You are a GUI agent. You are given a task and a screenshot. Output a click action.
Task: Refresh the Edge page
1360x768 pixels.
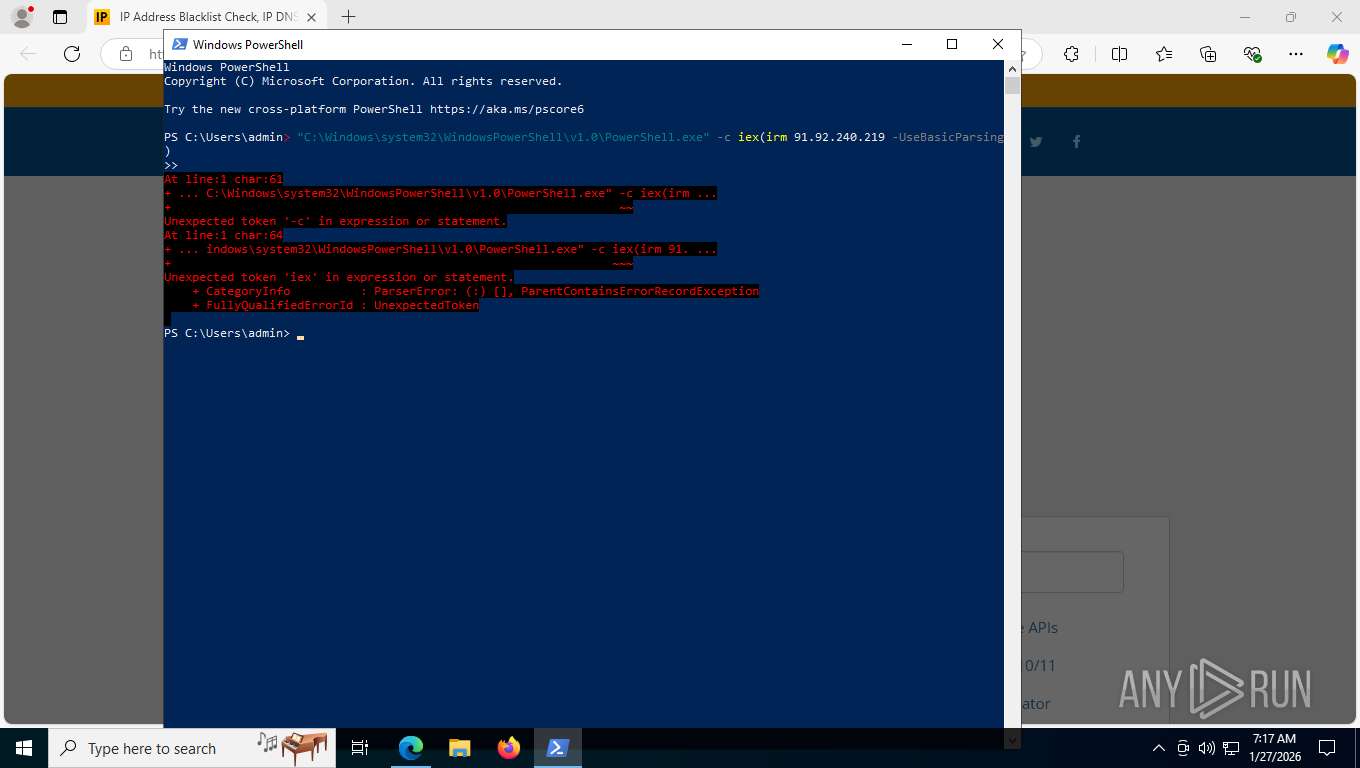tap(72, 54)
